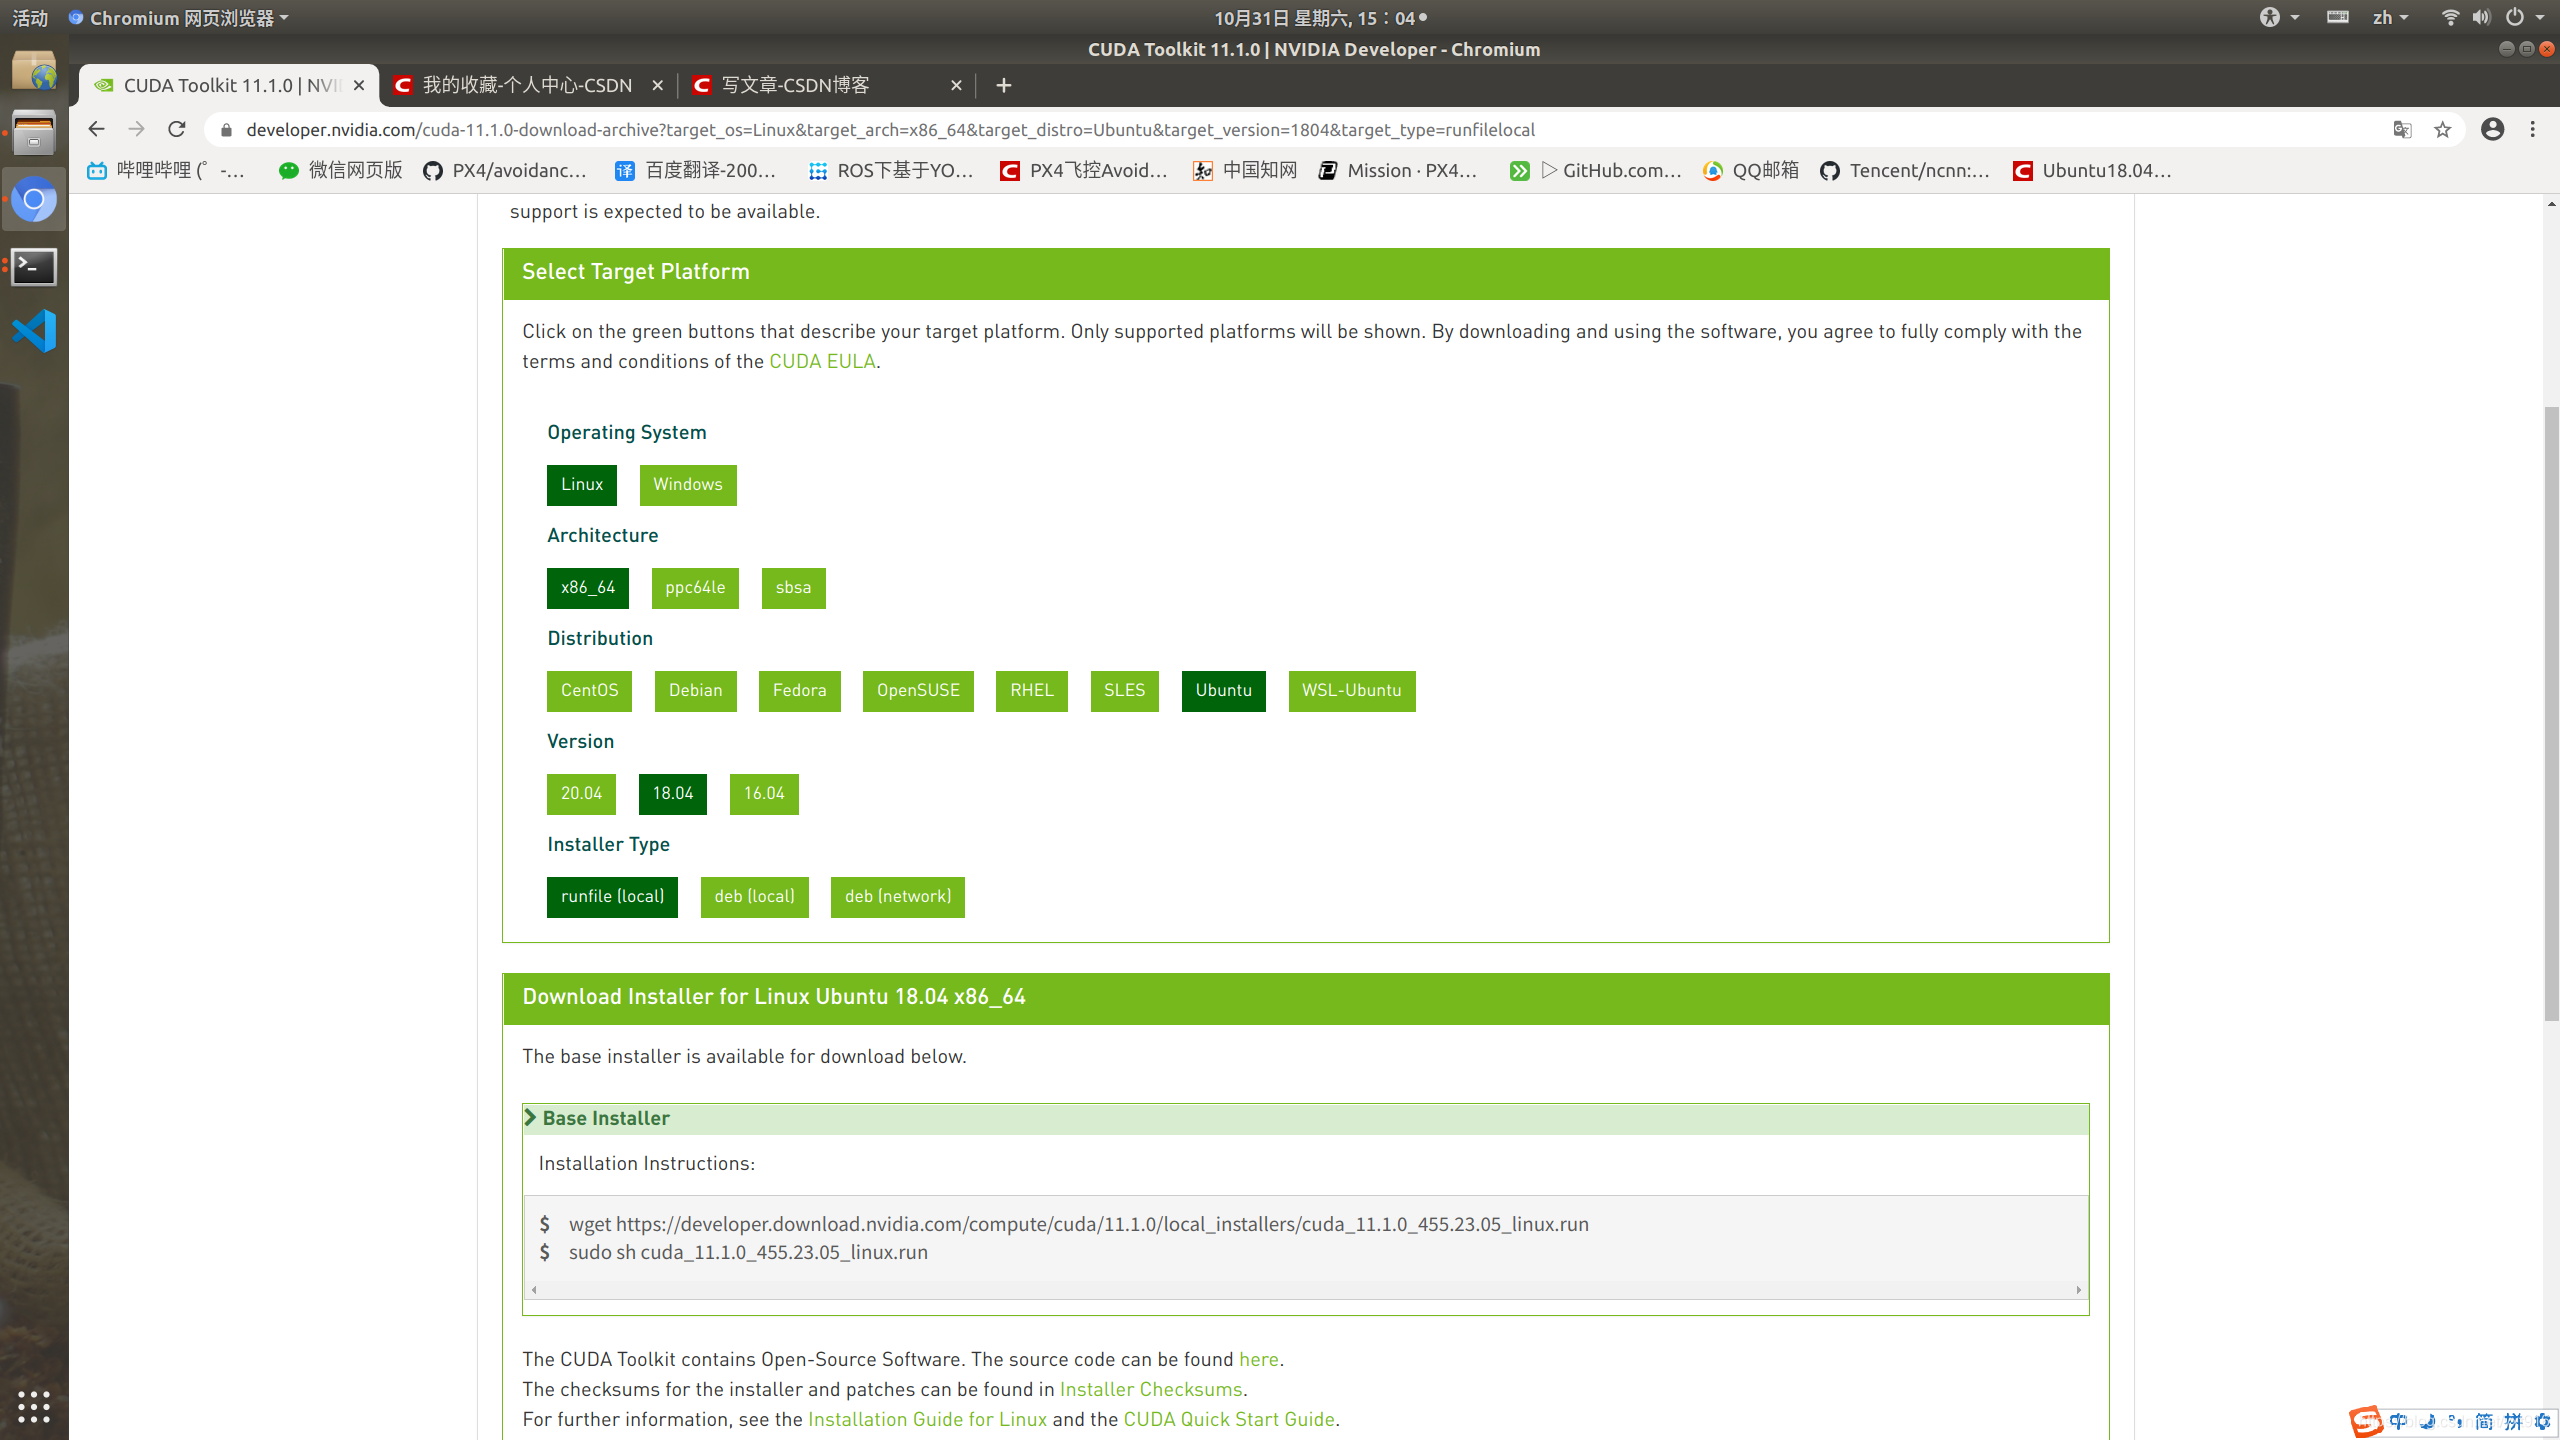Viewport: 2560px width, 1440px height.
Task: Launch Files manager from the dock
Action: click(x=34, y=134)
